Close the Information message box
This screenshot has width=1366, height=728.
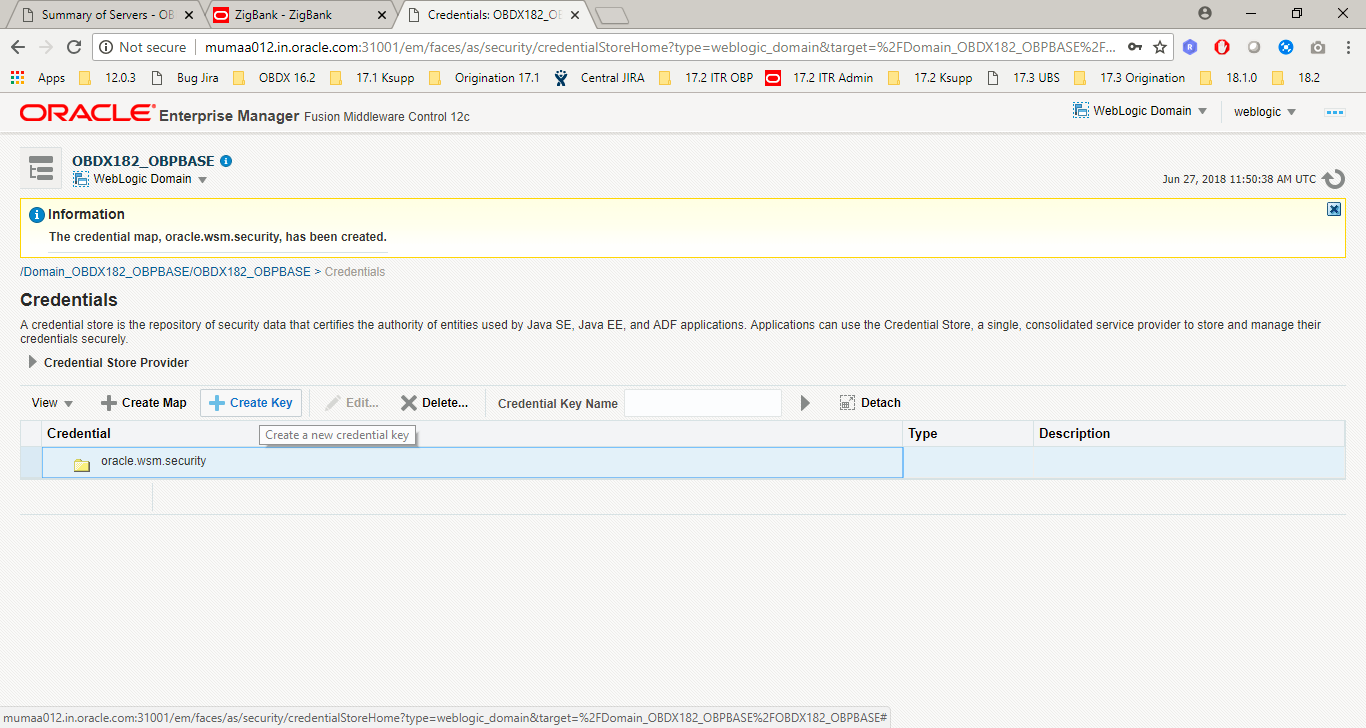1334,209
